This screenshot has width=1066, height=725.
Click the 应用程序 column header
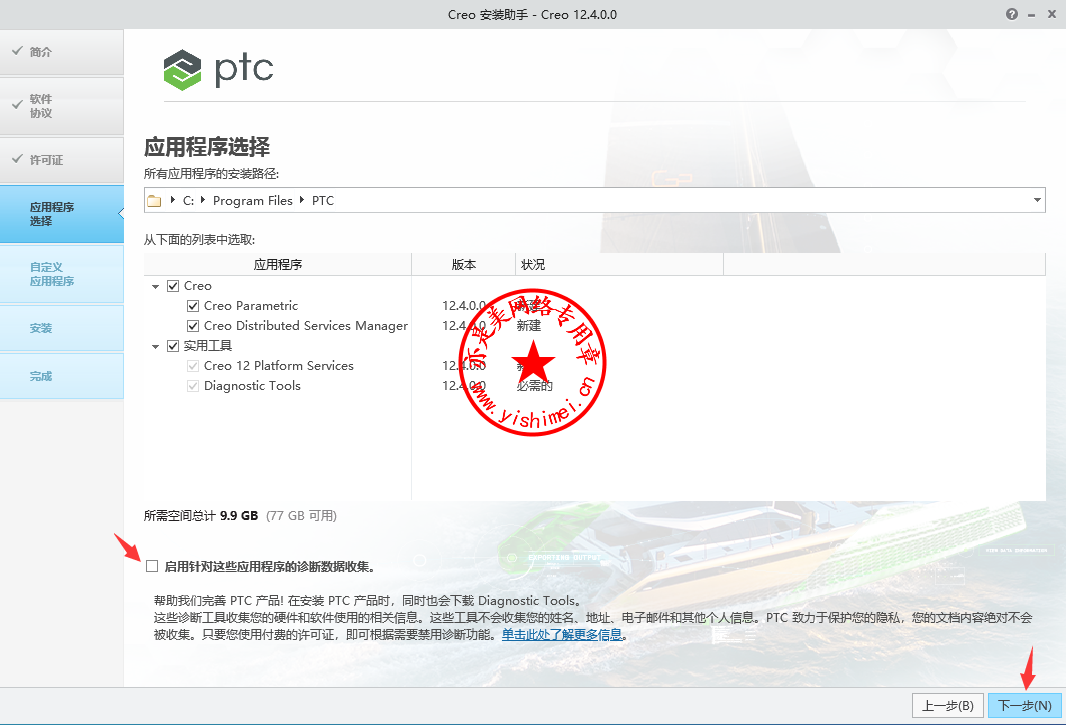(x=277, y=265)
